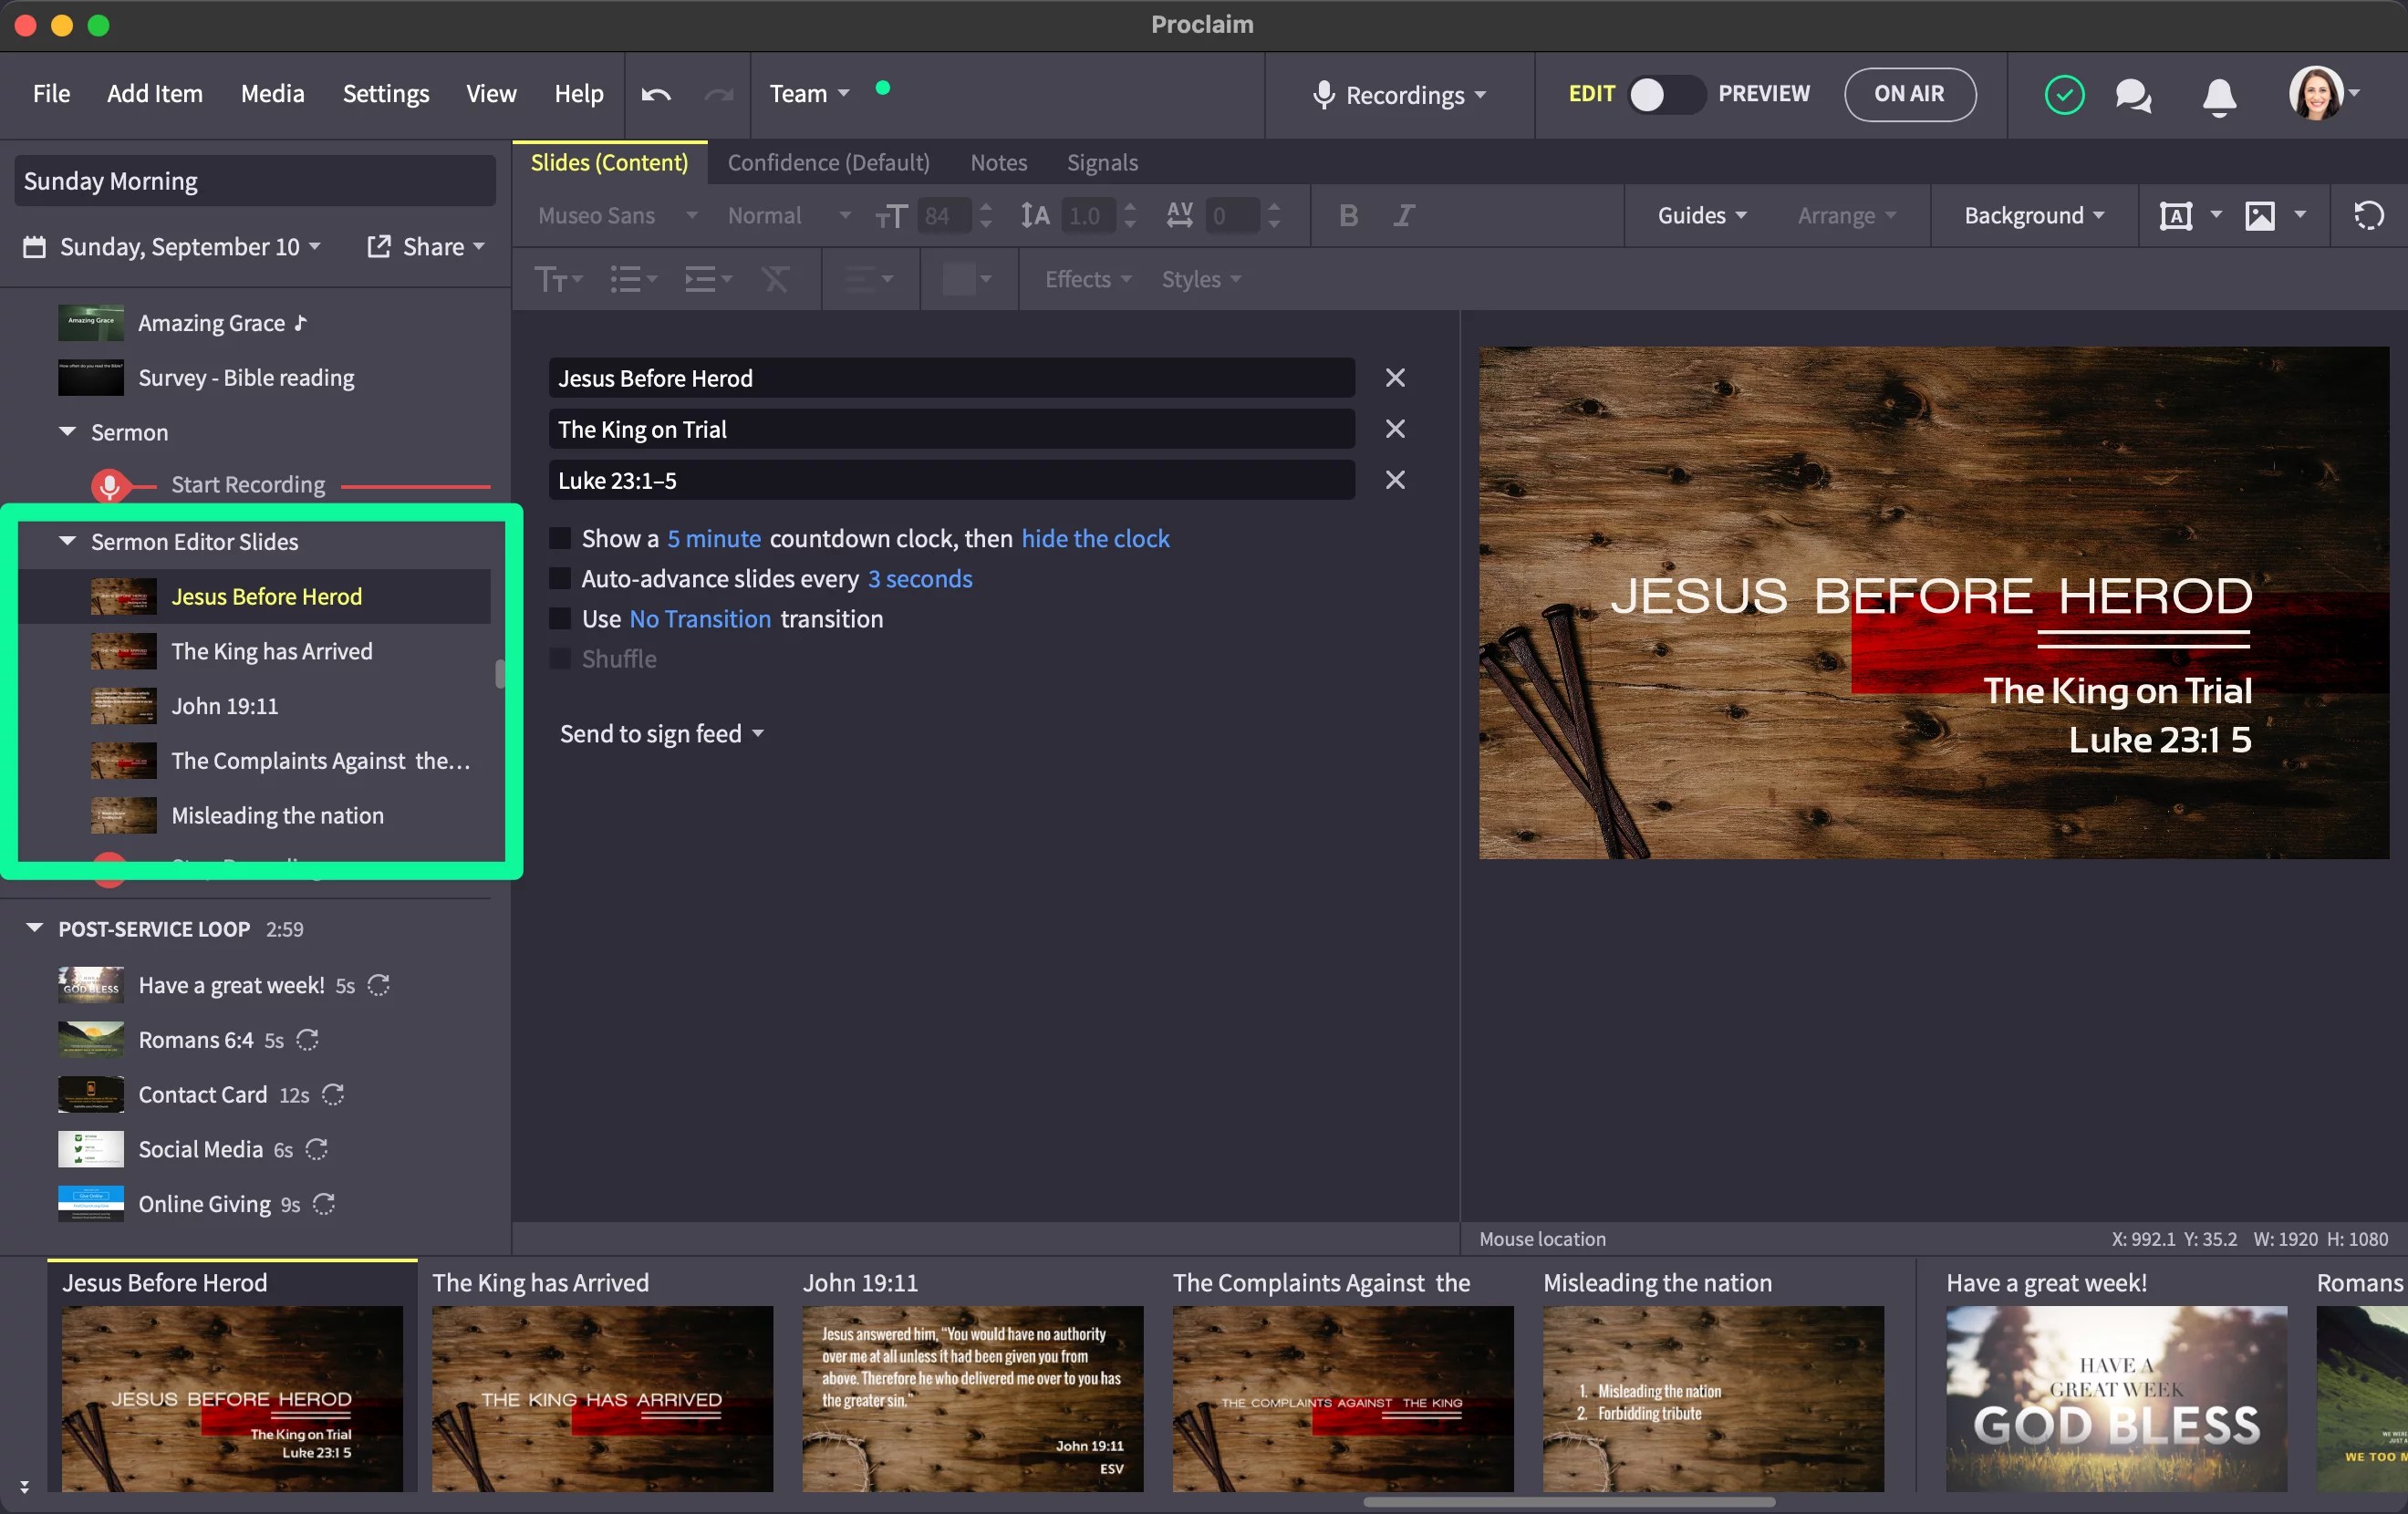2408x1514 pixels.
Task: Click the hide the clock link
Action: point(1095,538)
